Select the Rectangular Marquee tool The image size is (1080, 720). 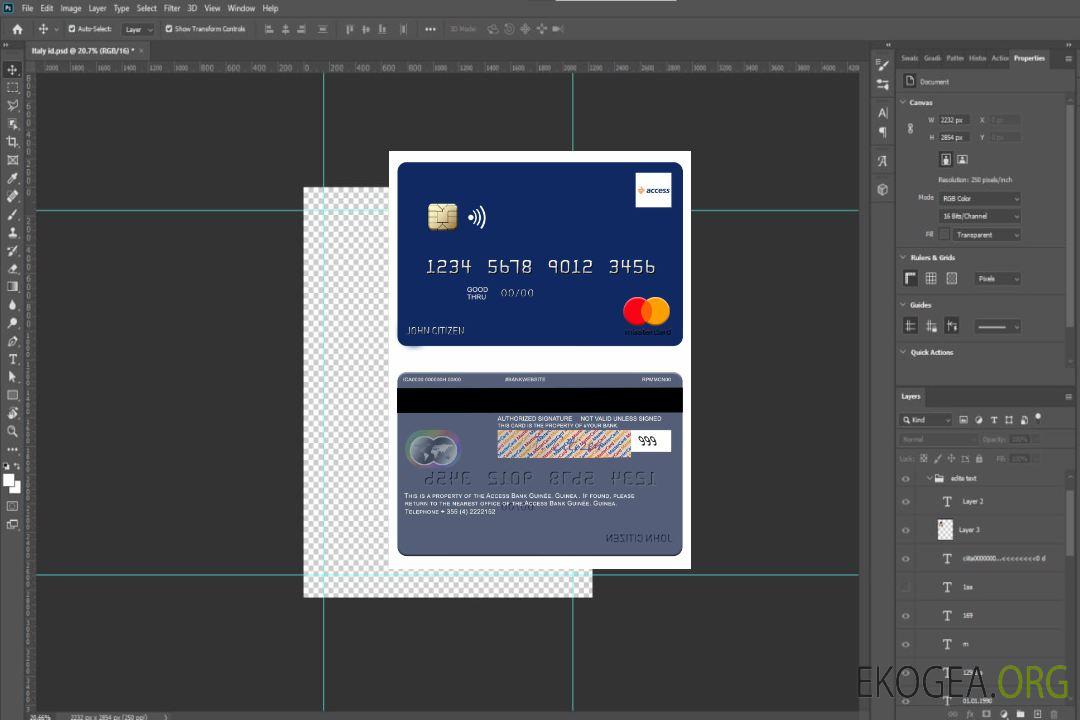[x=12, y=88]
